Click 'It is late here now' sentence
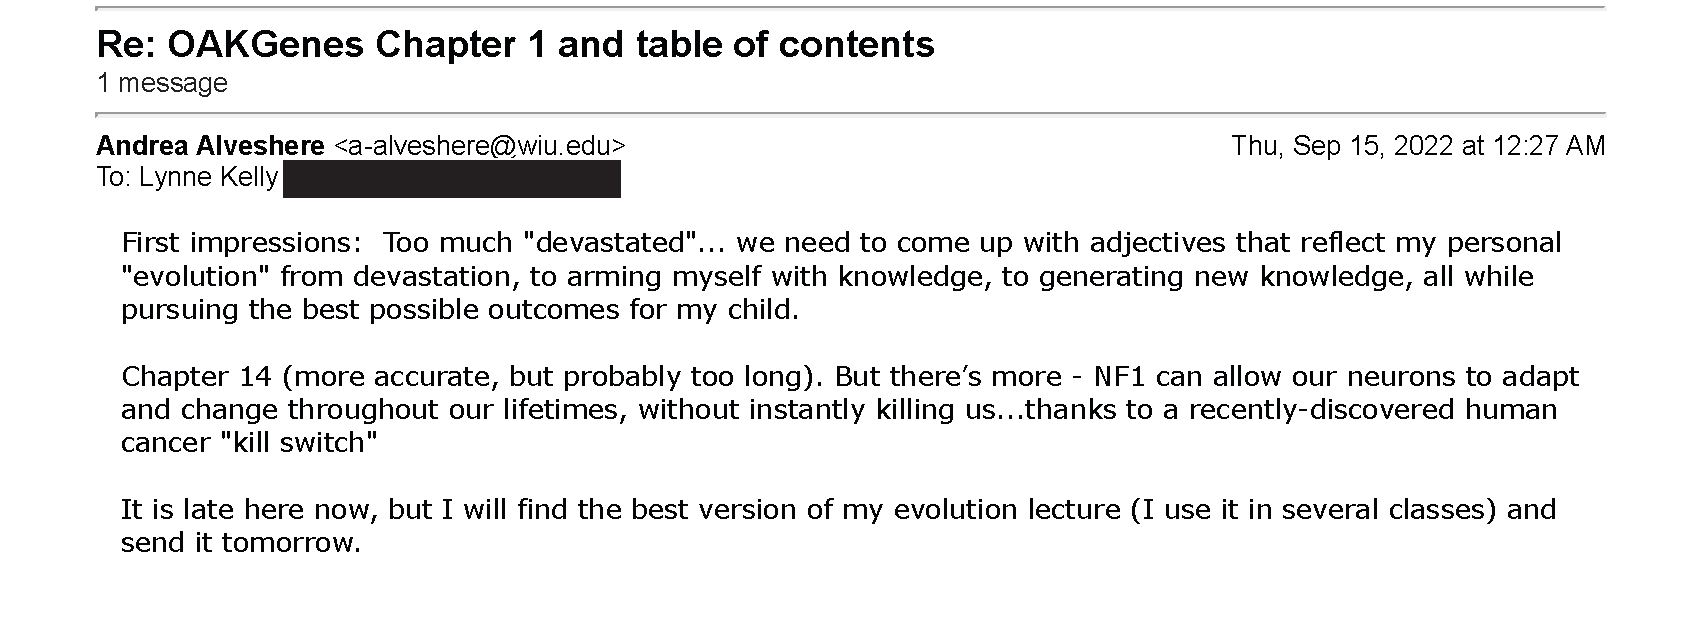The image size is (1700, 620). click(x=249, y=510)
